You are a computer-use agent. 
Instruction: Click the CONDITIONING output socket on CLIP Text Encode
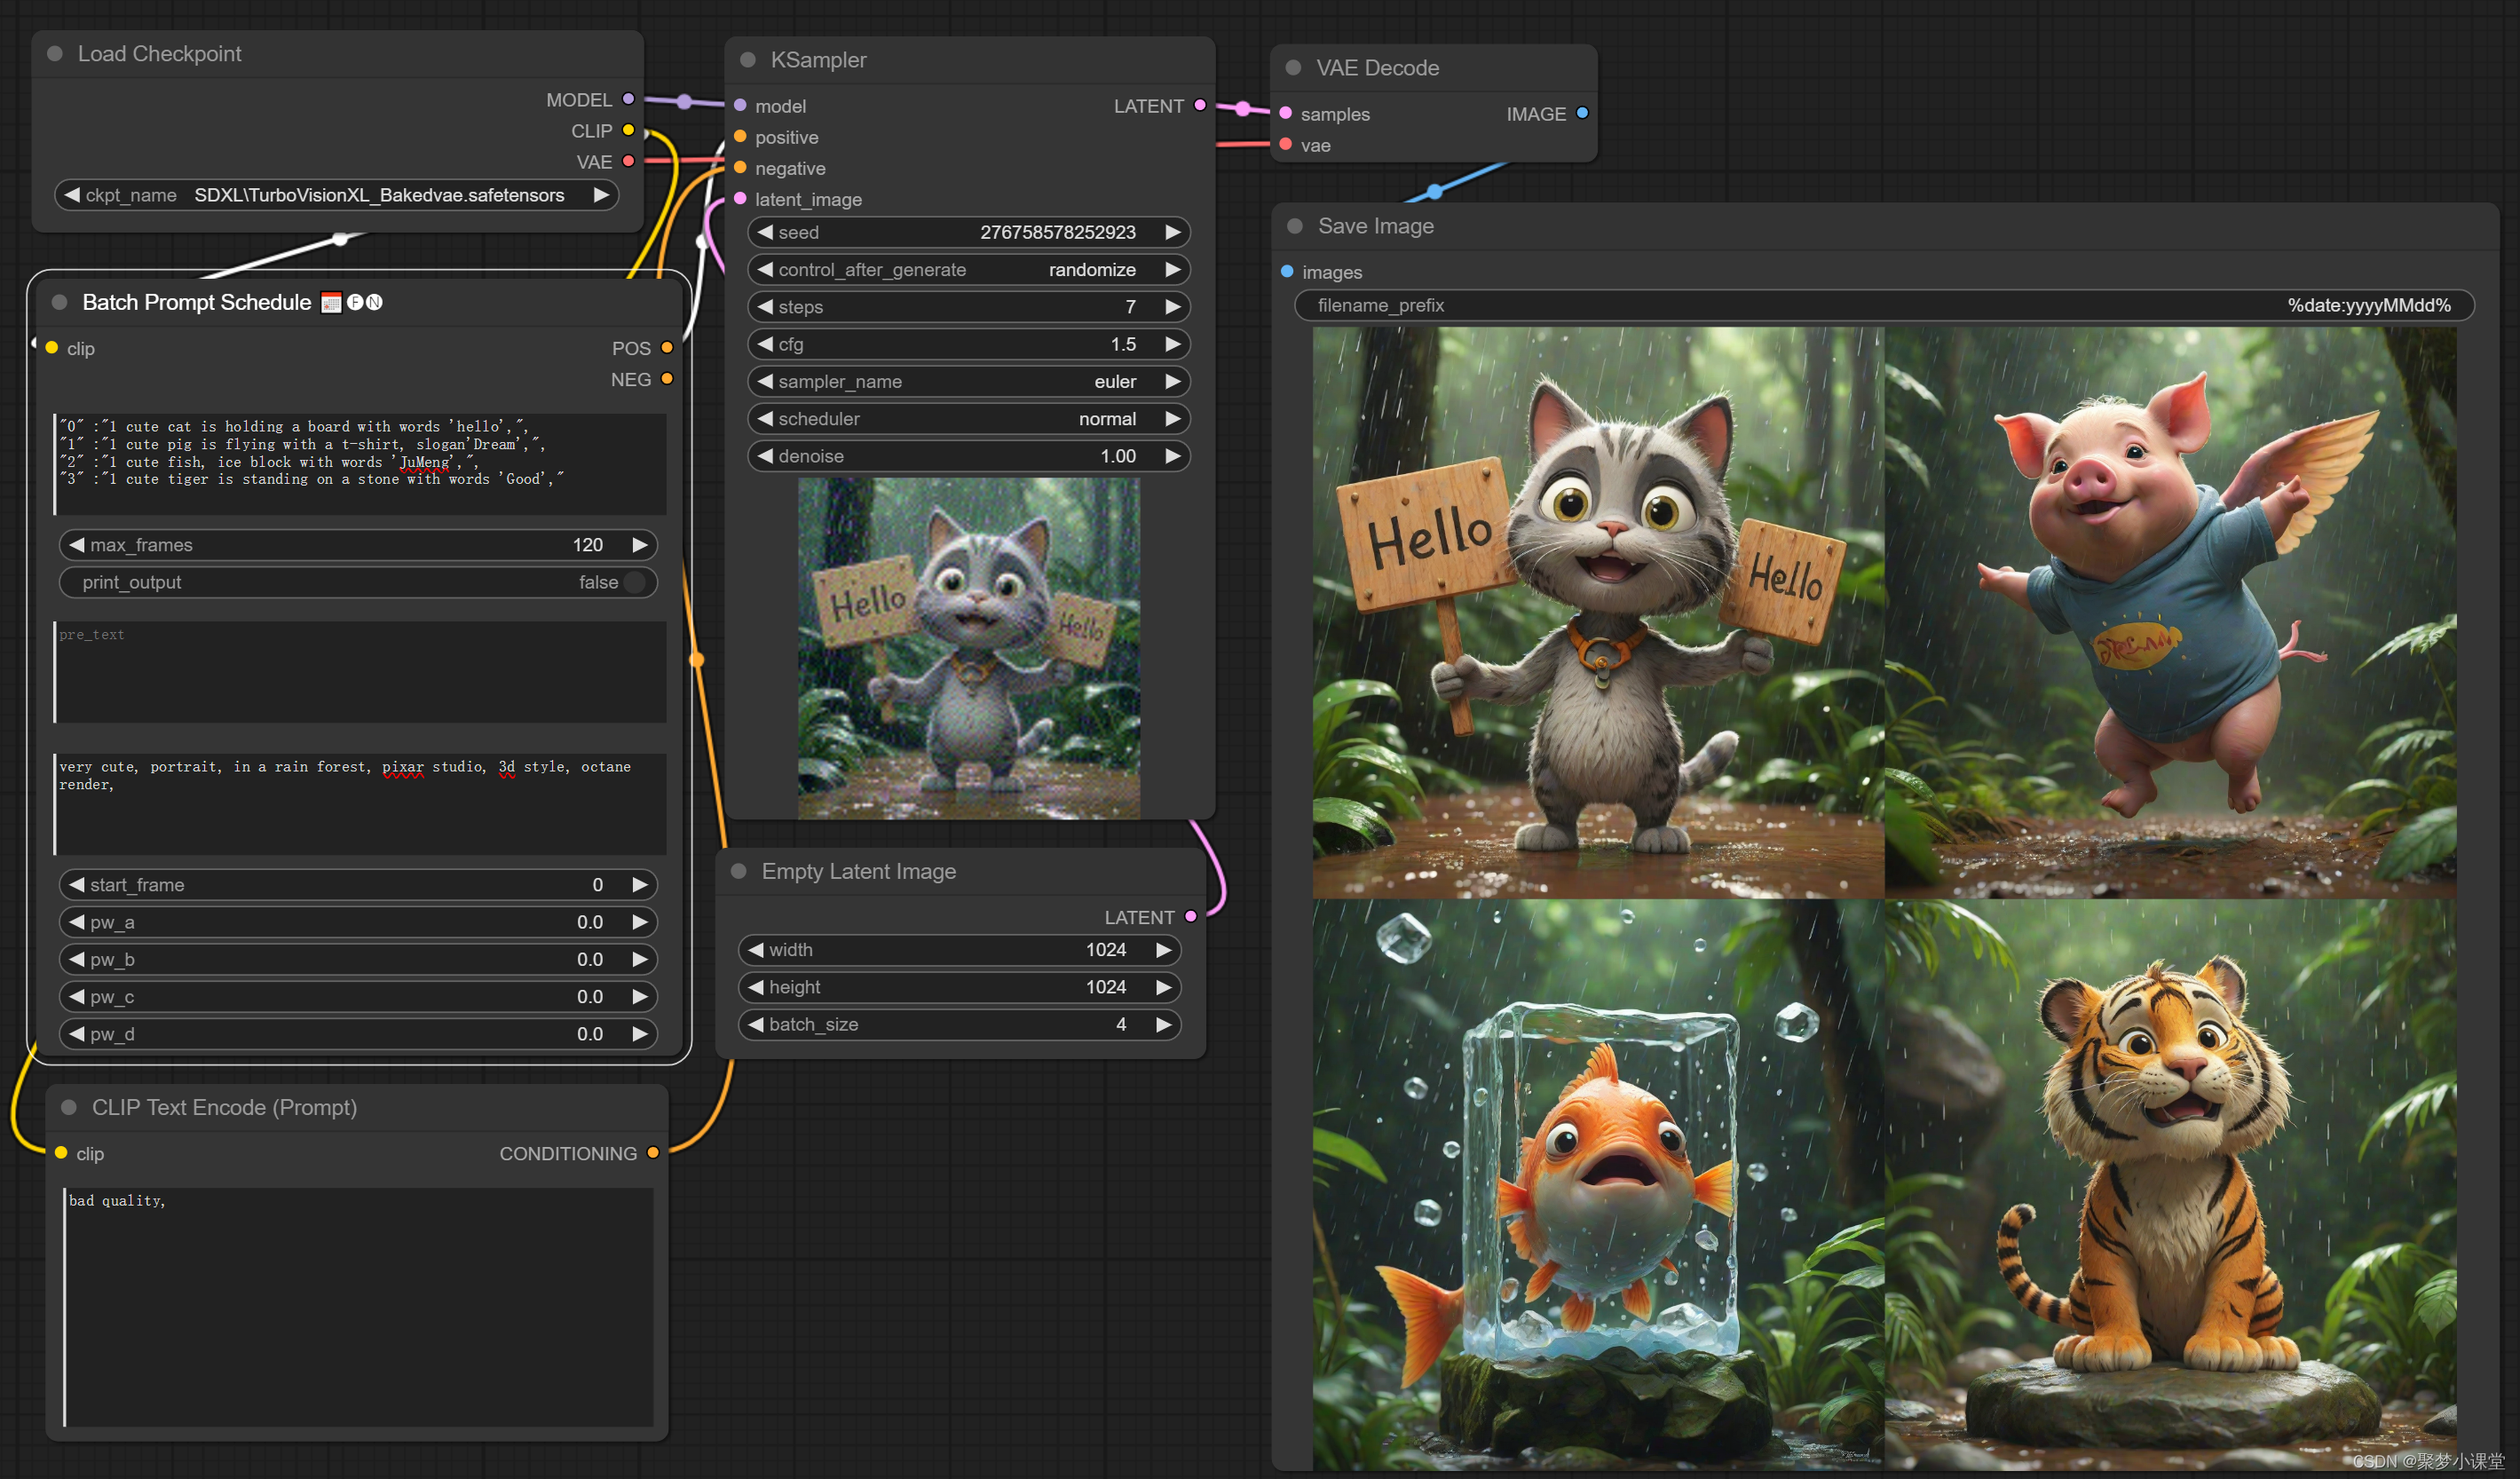pos(653,1153)
